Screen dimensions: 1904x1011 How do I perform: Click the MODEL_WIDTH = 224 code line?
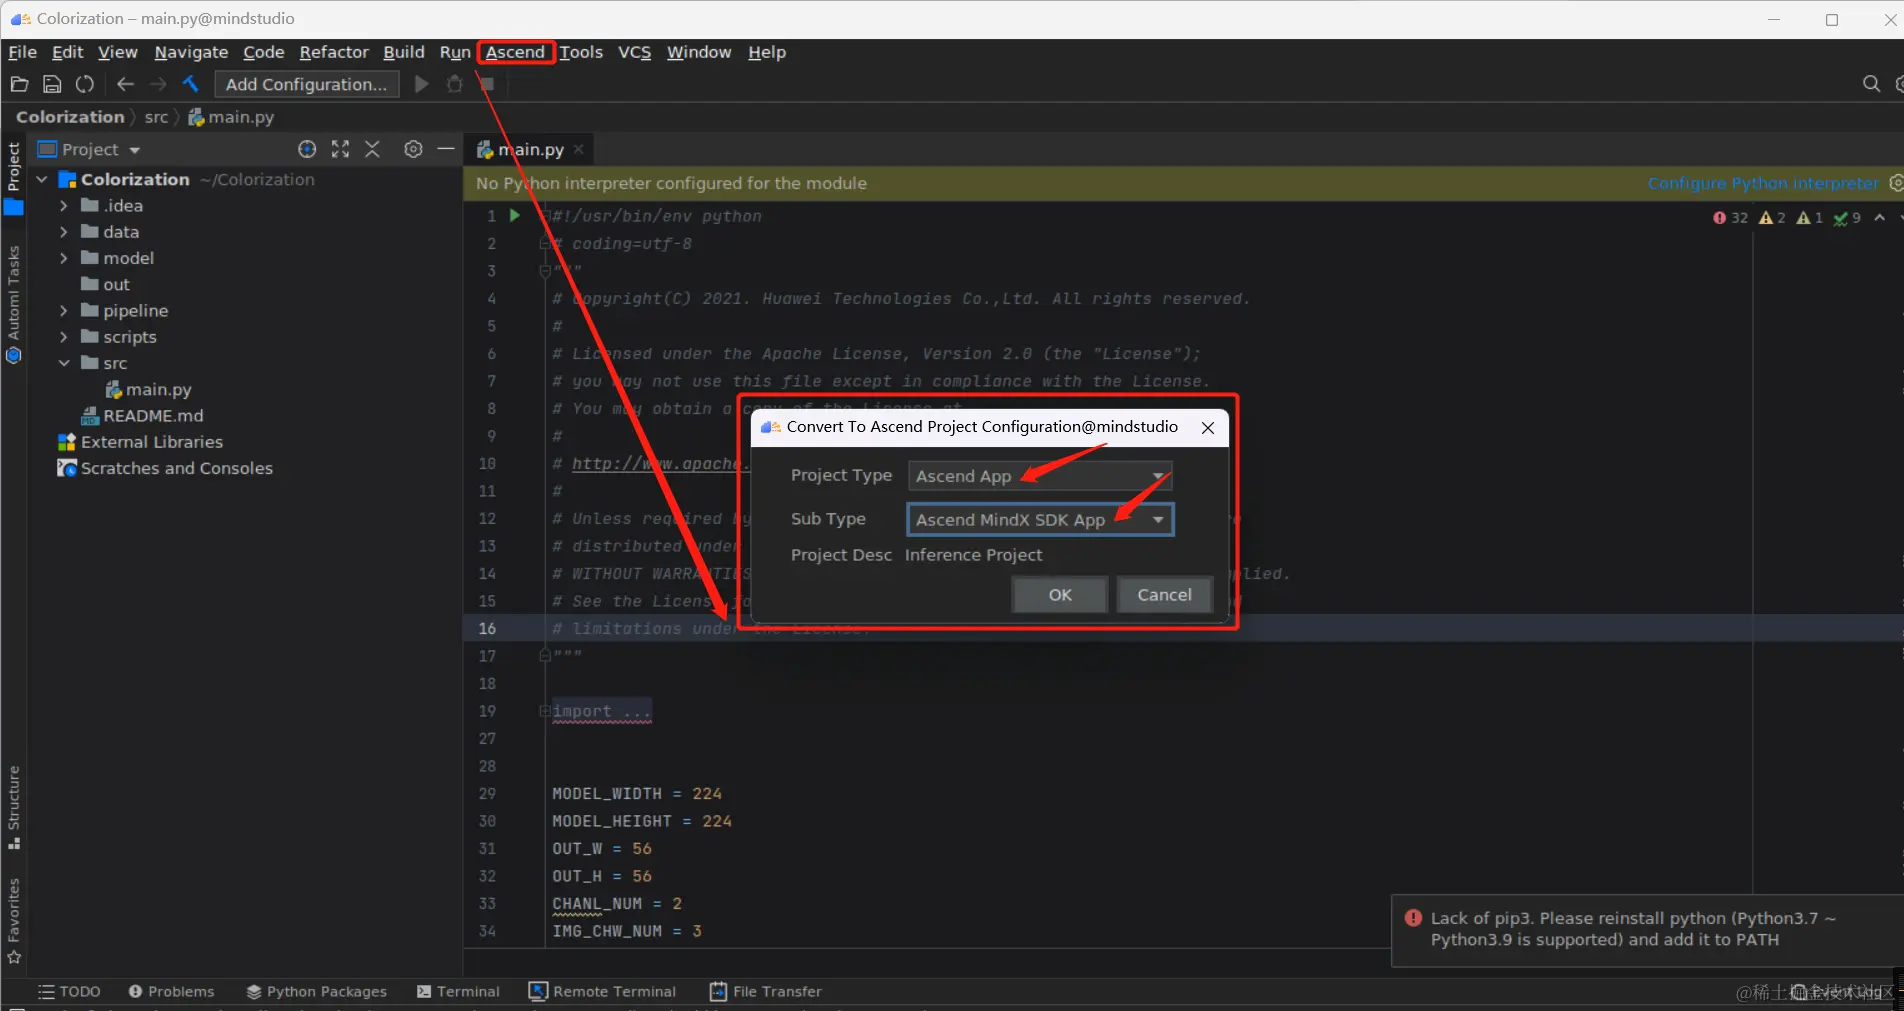(x=637, y=794)
